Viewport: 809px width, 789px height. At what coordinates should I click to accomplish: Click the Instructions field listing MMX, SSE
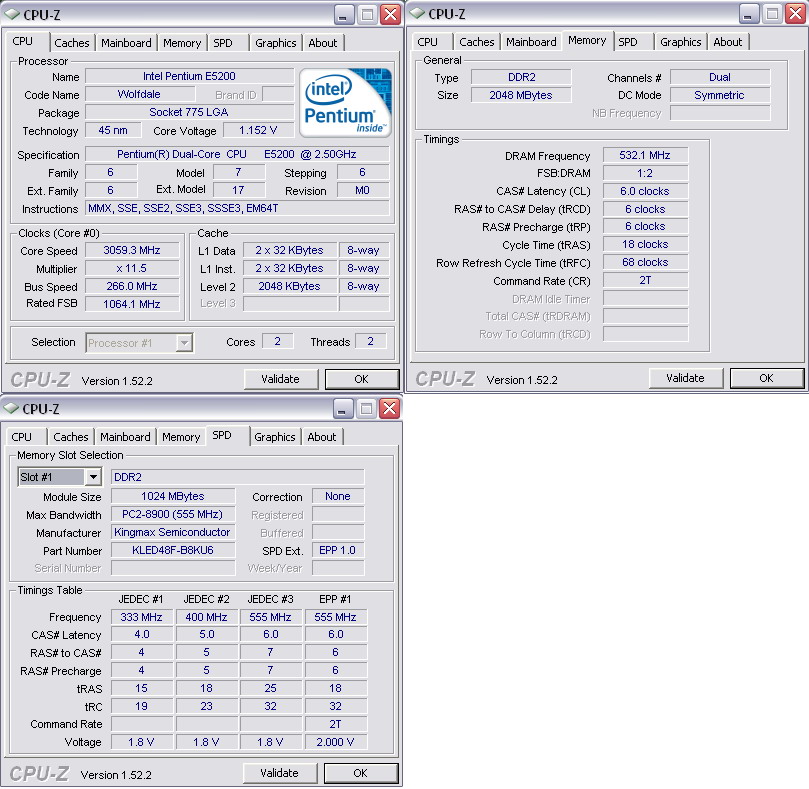(x=237, y=208)
